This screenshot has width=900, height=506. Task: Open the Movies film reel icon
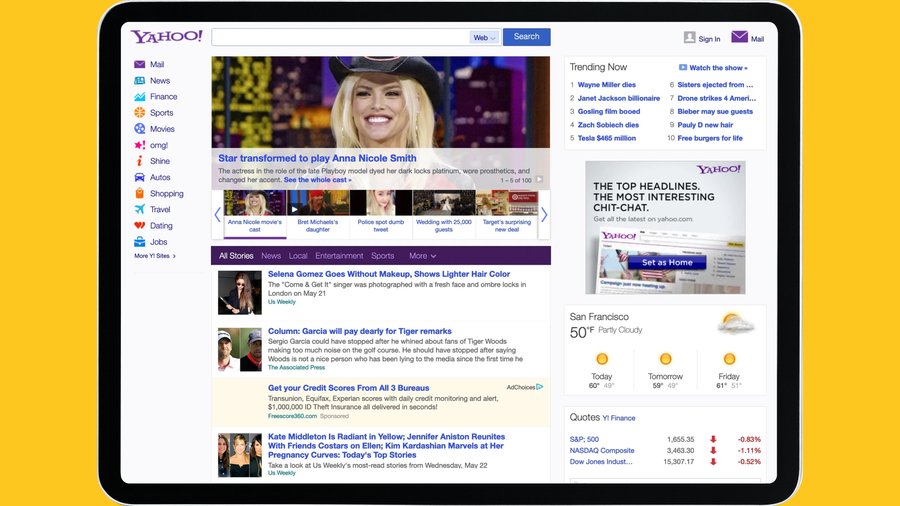(x=139, y=129)
